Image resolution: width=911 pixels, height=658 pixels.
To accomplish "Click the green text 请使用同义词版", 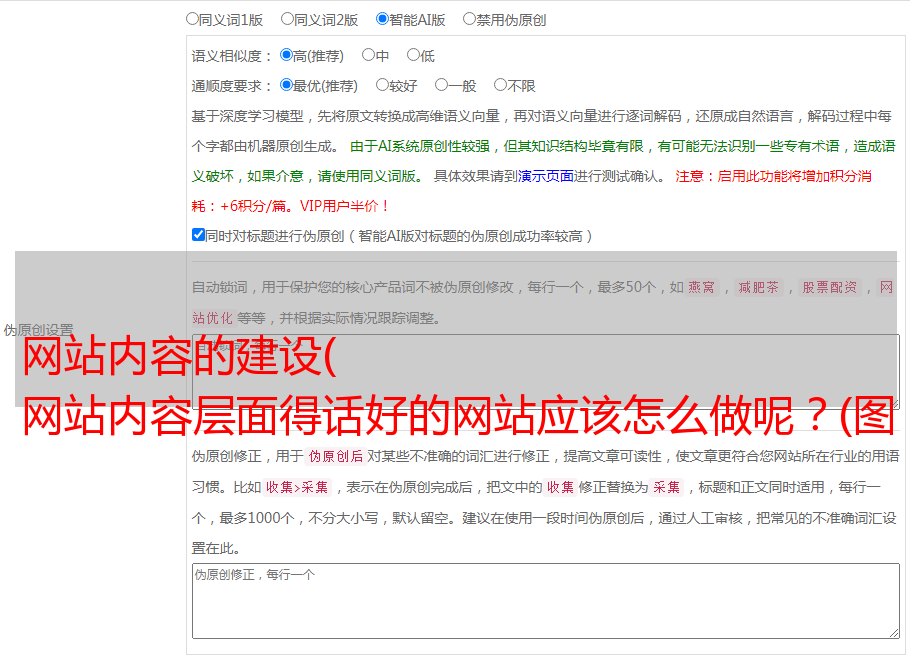I will 367,176.
